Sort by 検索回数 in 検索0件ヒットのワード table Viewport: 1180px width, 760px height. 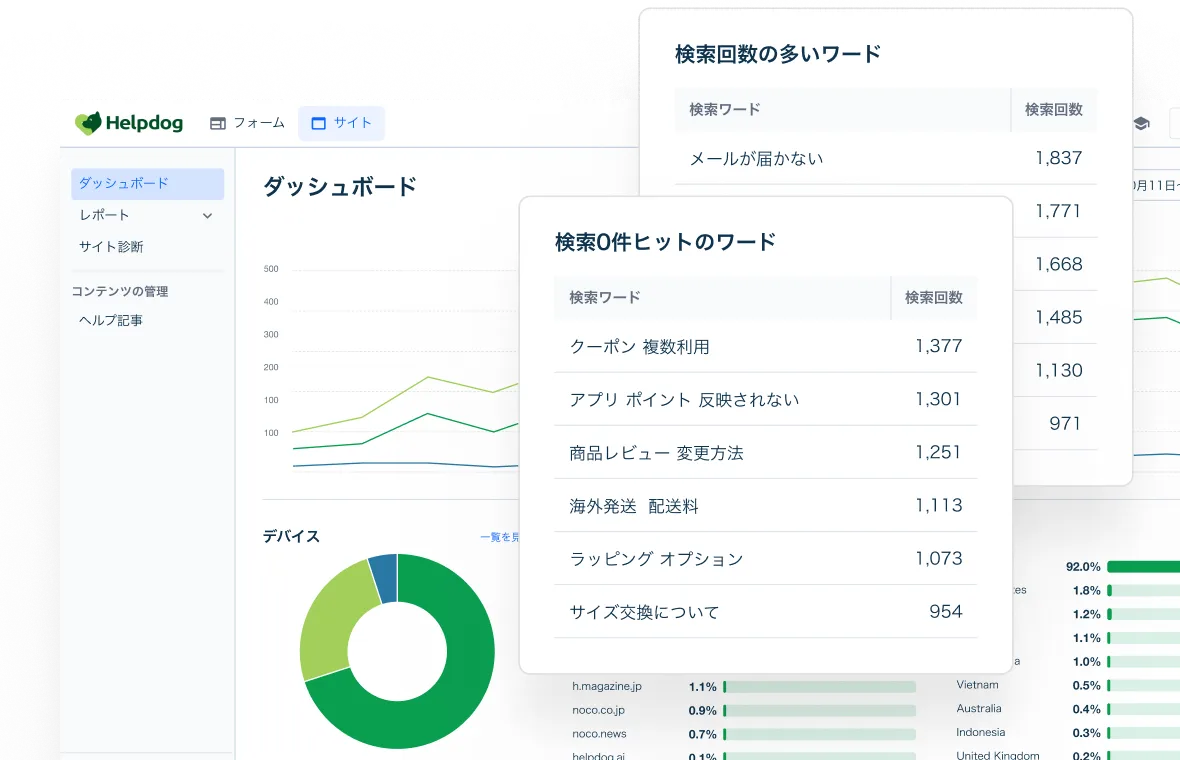pyautogui.click(x=933, y=297)
